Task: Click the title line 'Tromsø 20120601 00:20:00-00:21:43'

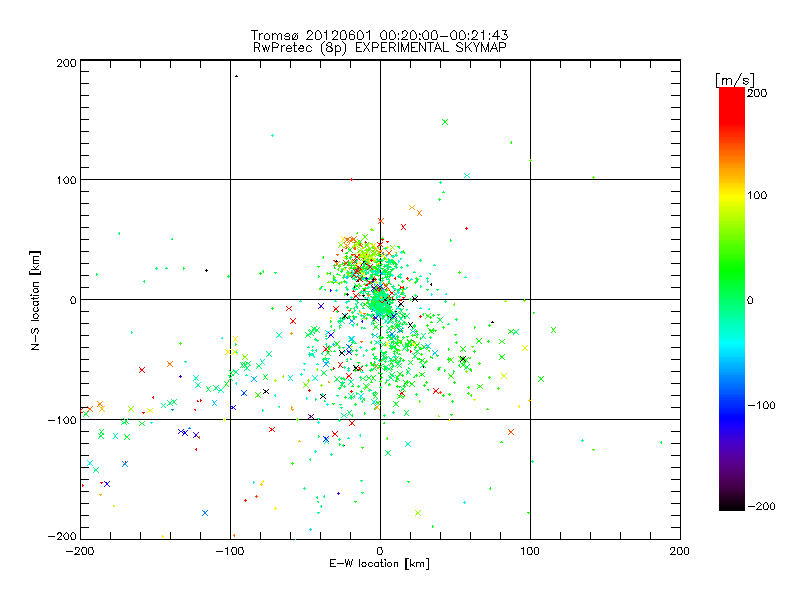Action: (379, 35)
